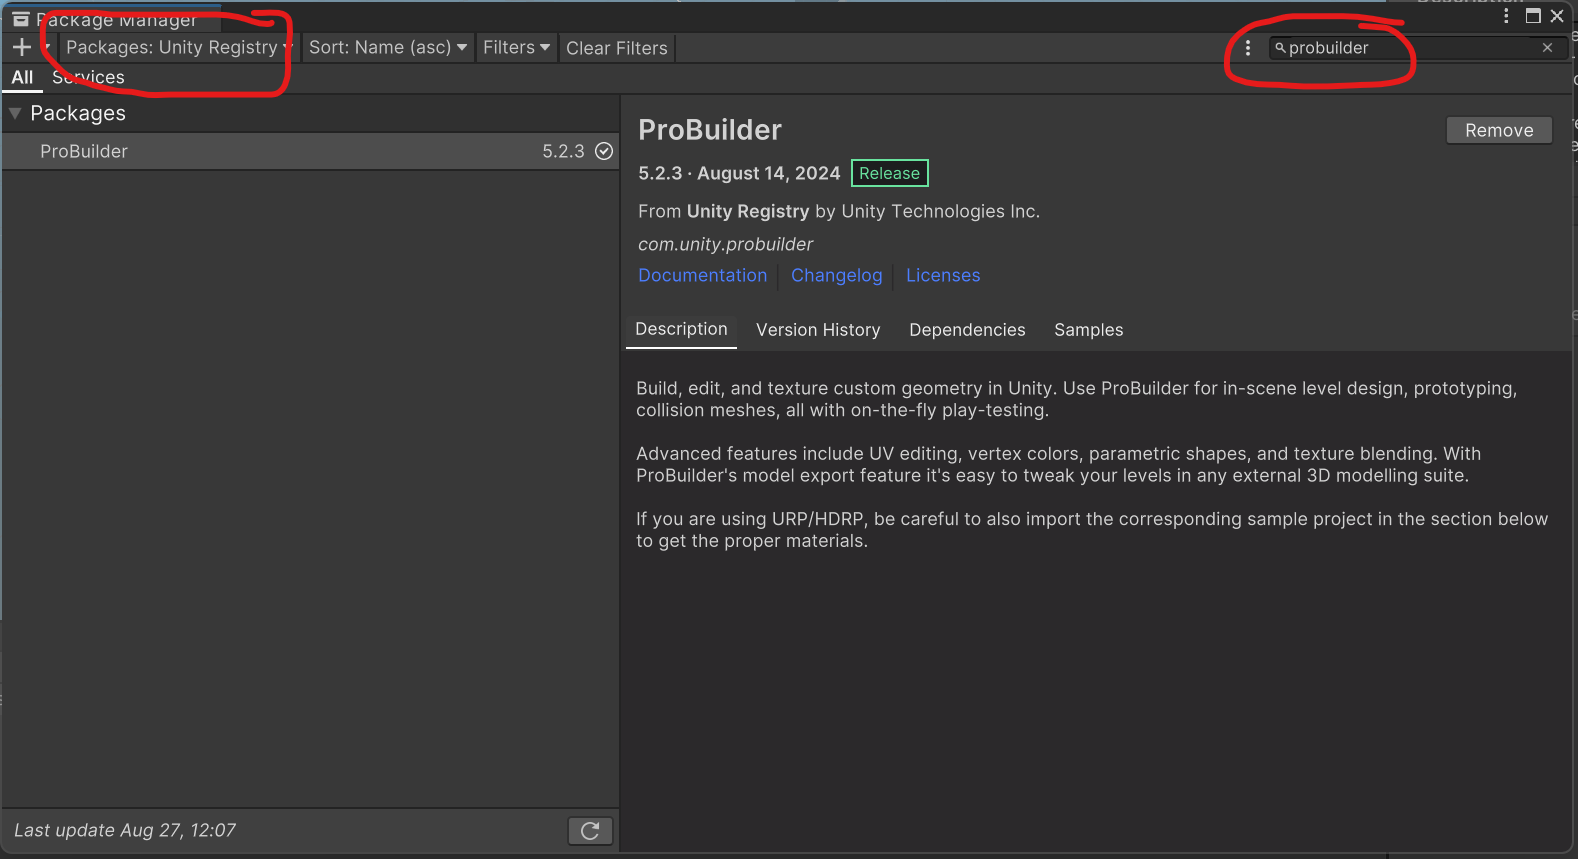Close the Package Manager window
Image resolution: width=1578 pixels, height=859 pixels.
coord(1557,16)
